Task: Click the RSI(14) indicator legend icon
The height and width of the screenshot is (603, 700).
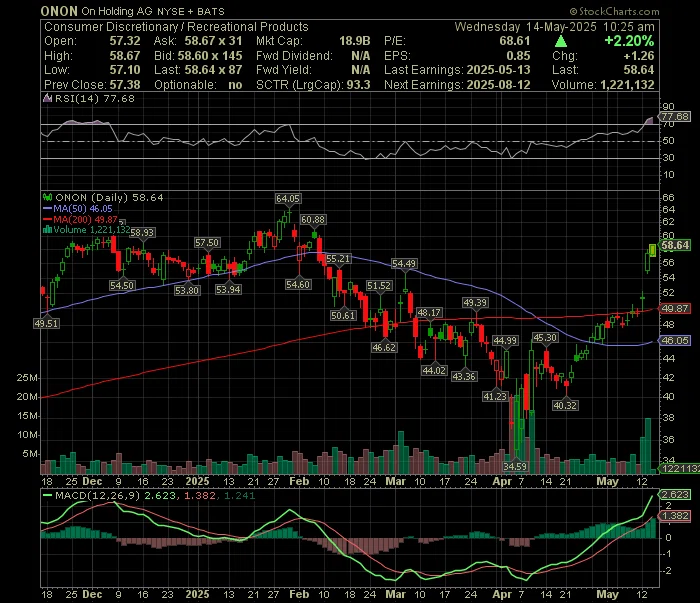Action: click(x=47, y=98)
